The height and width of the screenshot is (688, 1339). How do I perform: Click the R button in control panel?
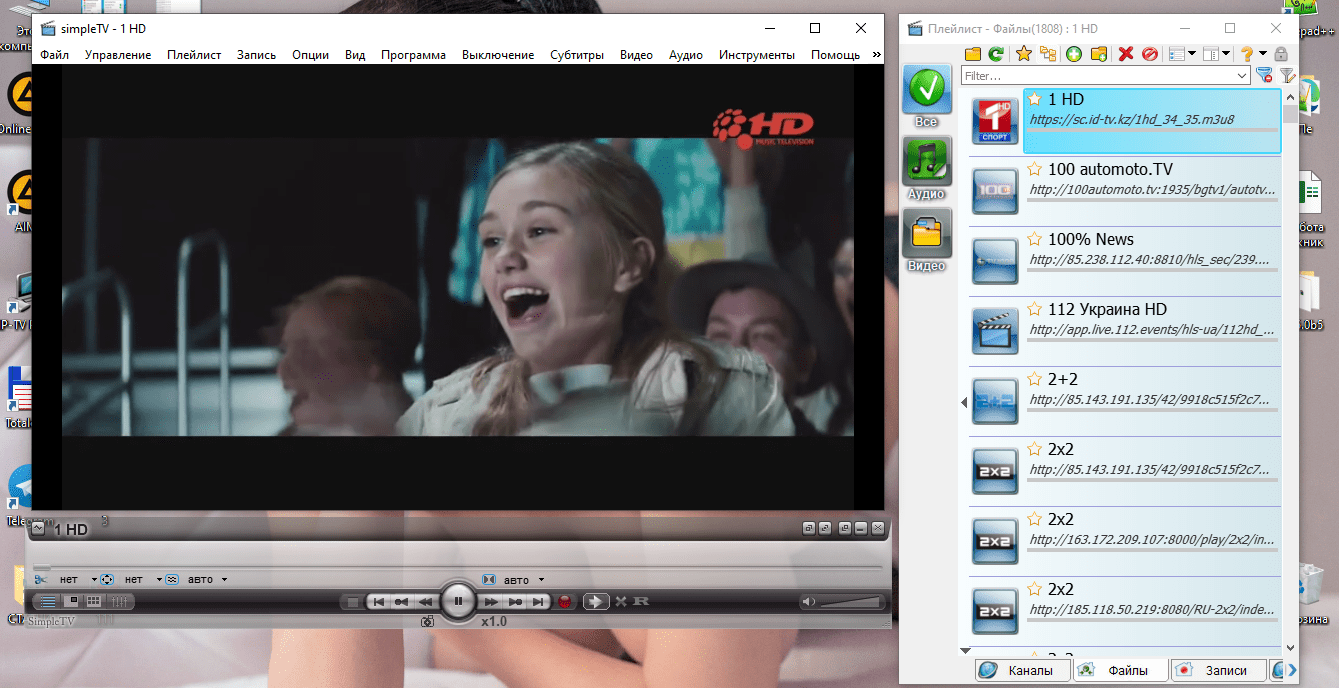click(x=641, y=602)
